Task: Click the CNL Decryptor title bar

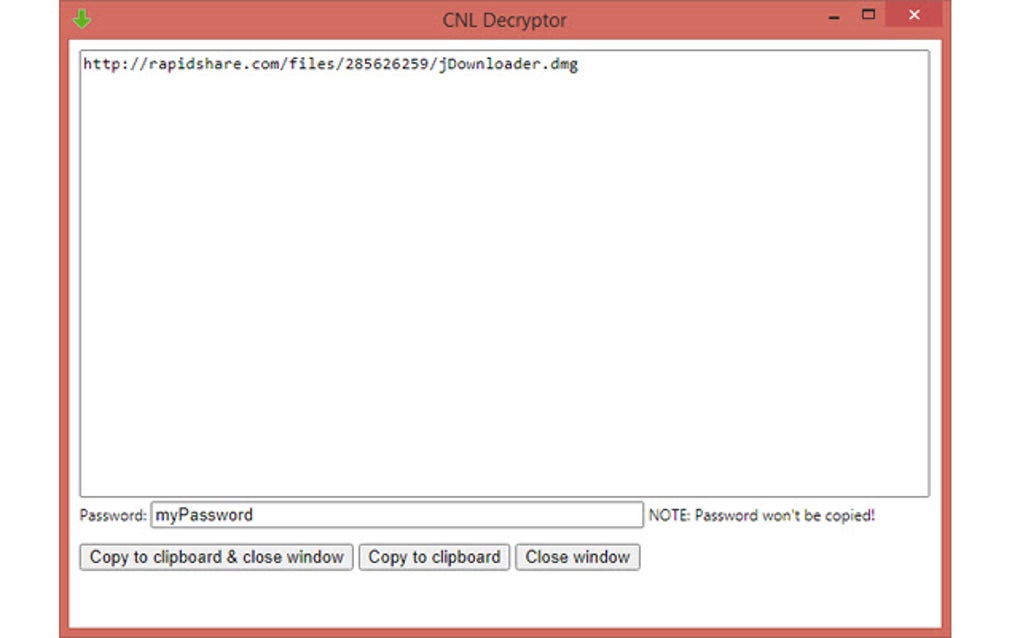Action: [x=504, y=19]
